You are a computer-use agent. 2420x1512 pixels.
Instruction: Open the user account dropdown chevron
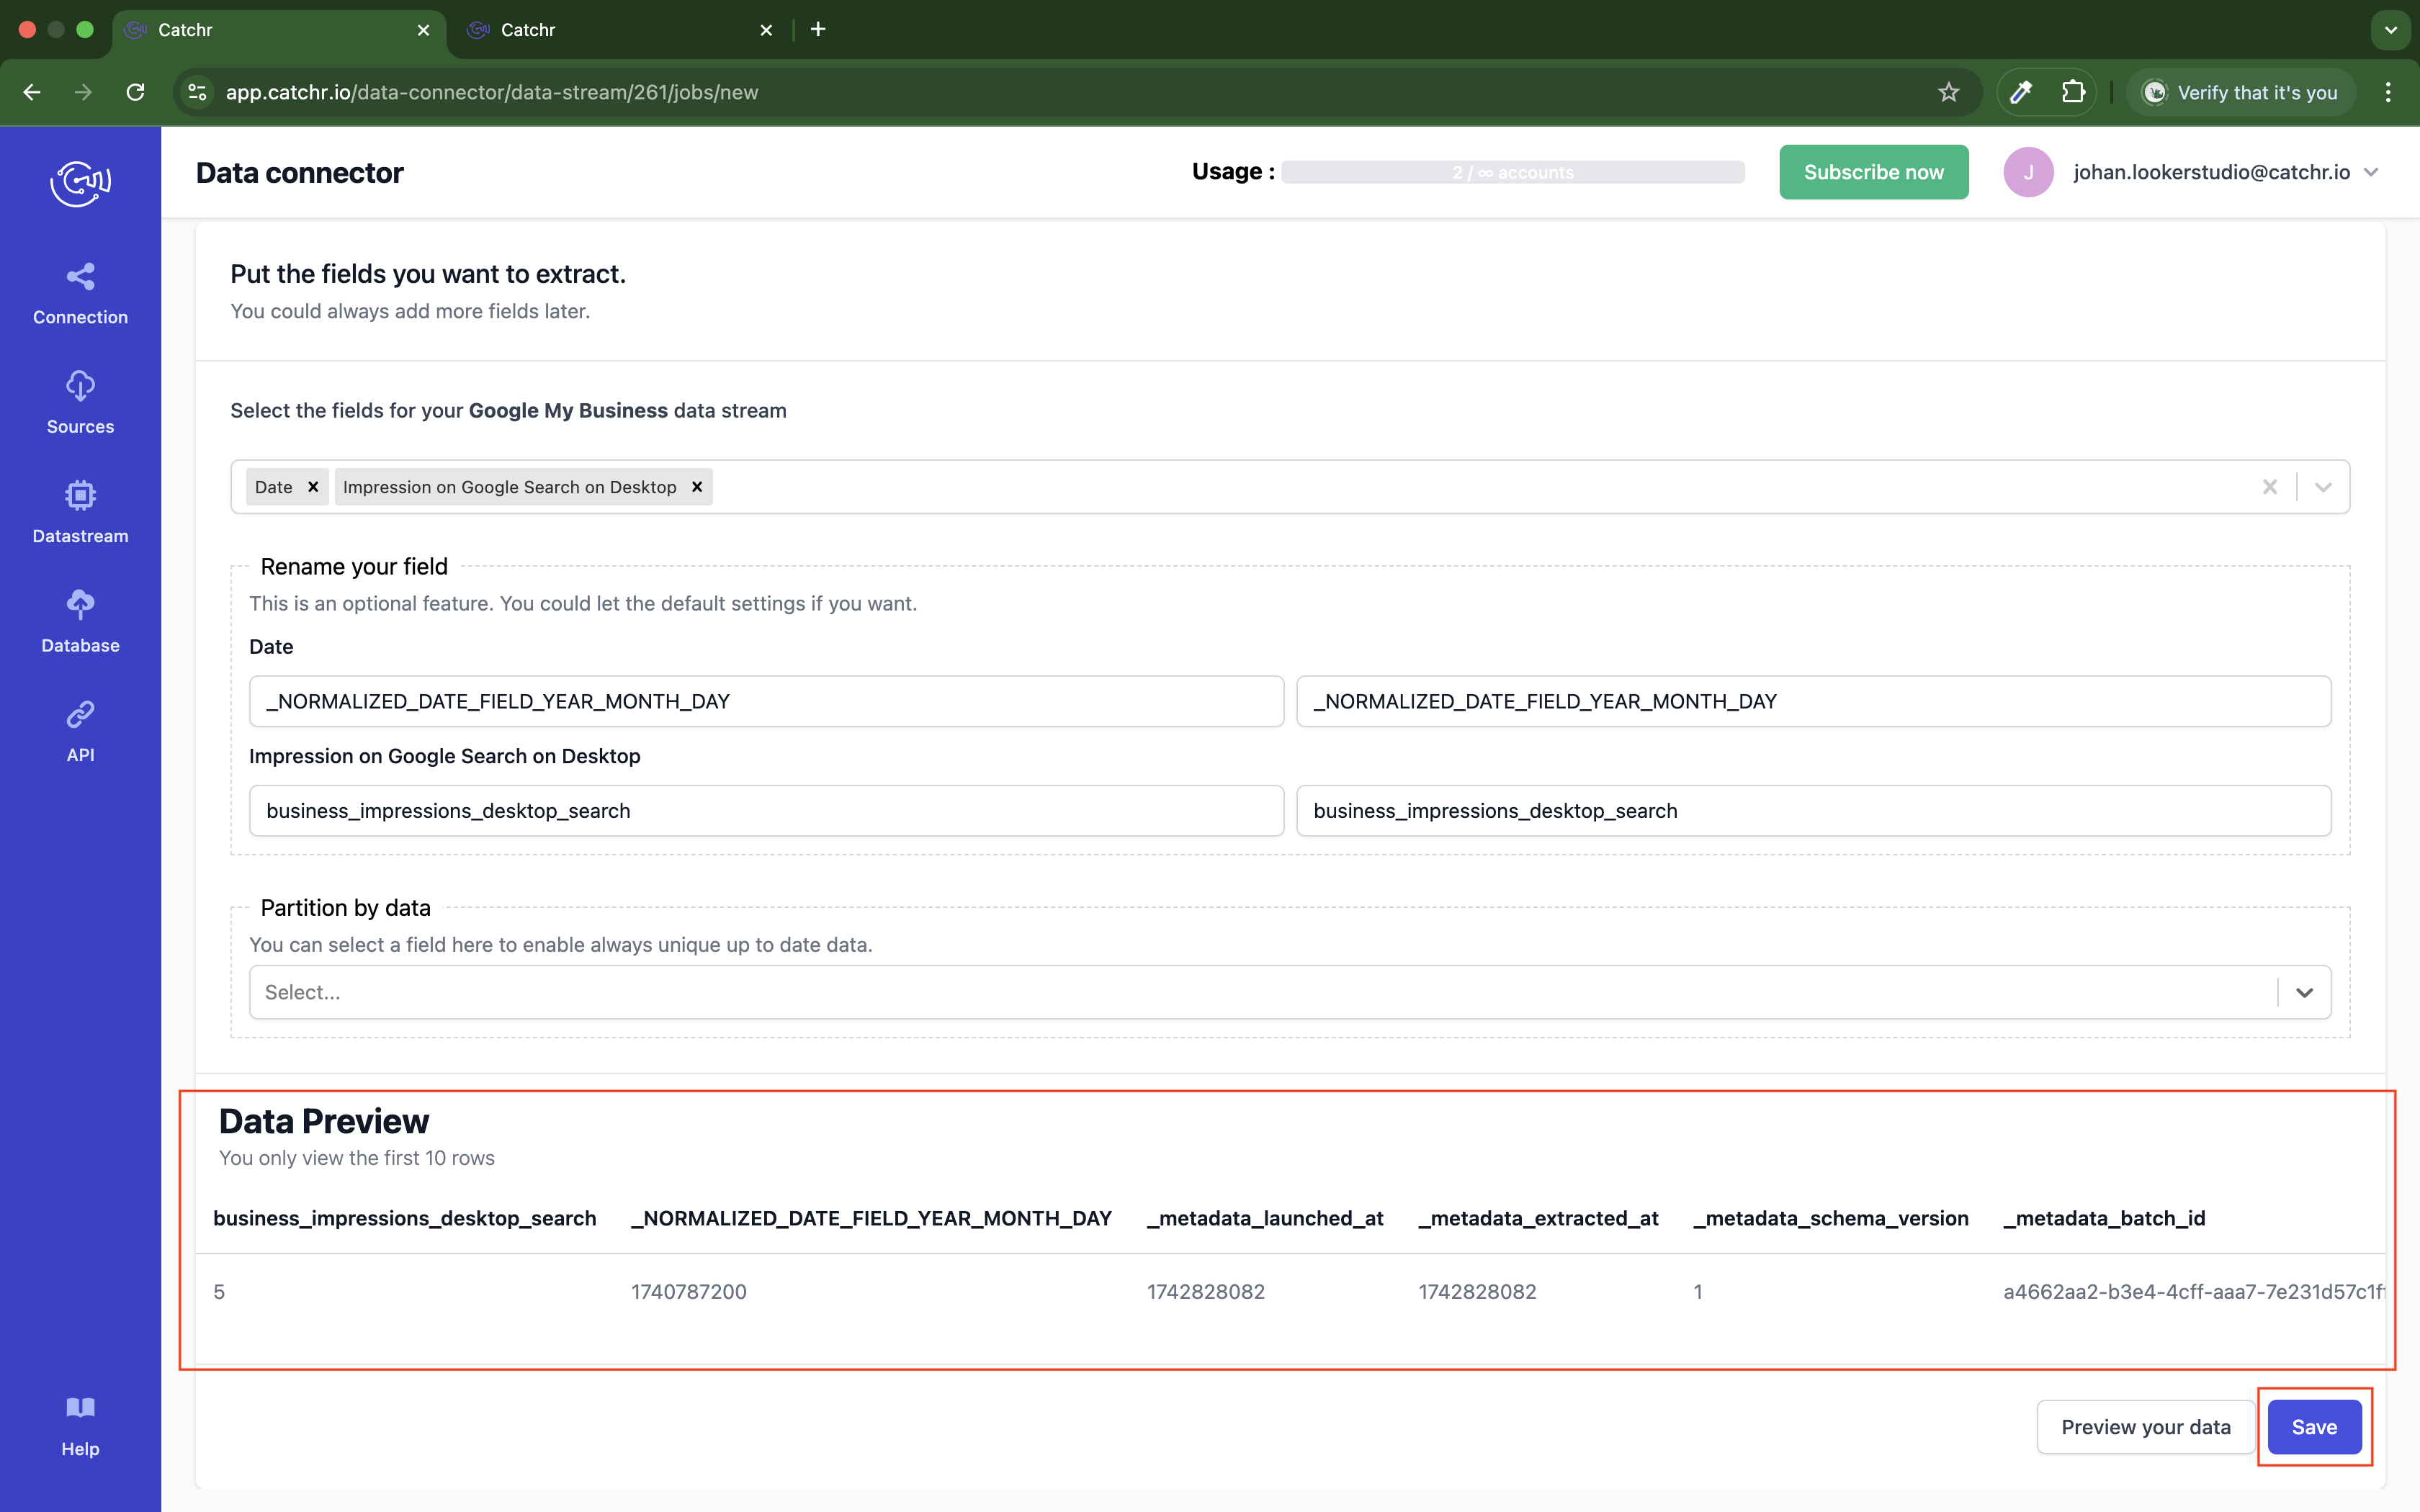[x=2371, y=173]
